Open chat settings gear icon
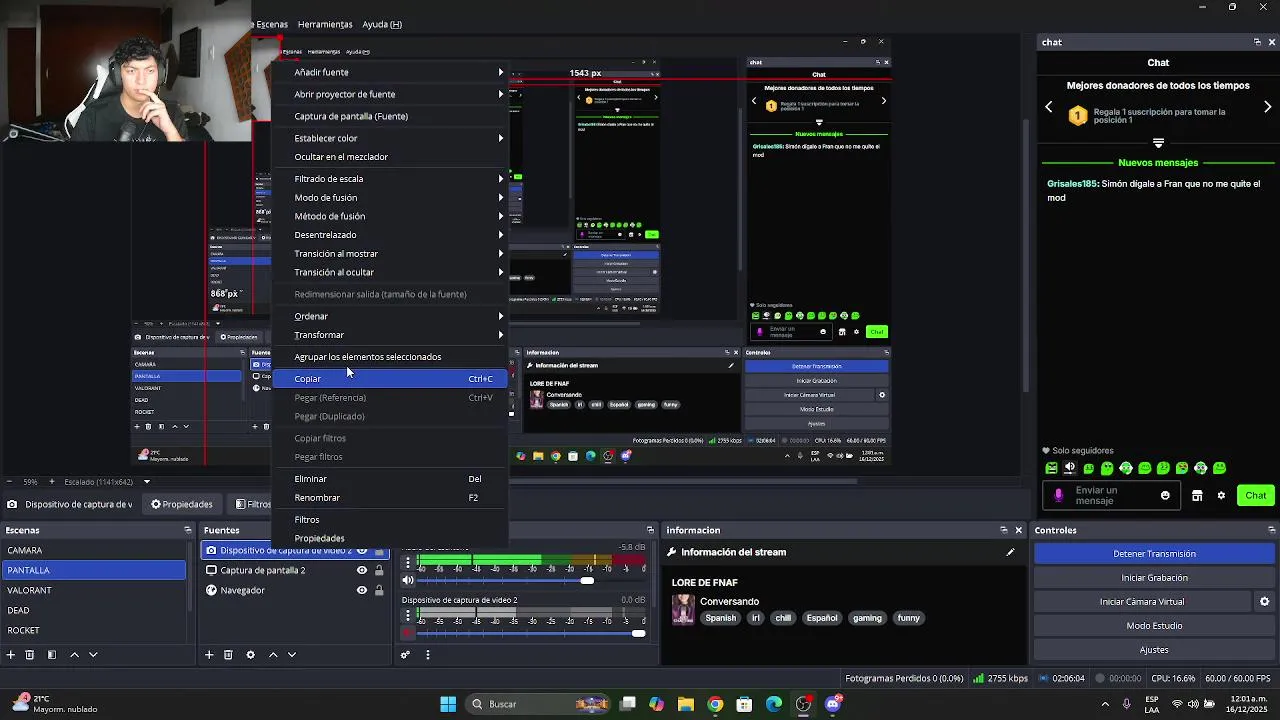1280x720 pixels. (1221, 495)
